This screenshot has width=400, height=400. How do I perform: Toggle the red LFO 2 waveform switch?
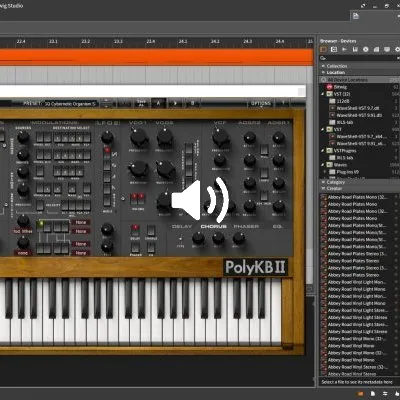(107, 152)
